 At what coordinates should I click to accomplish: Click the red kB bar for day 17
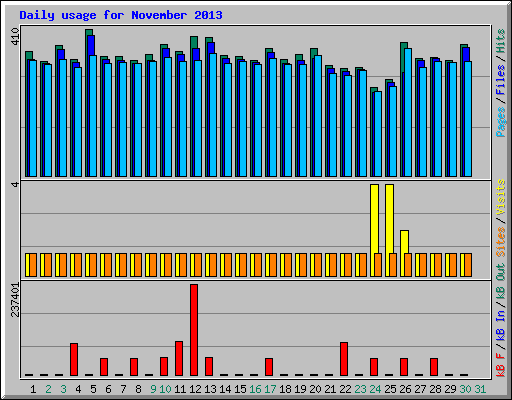[269, 367]
